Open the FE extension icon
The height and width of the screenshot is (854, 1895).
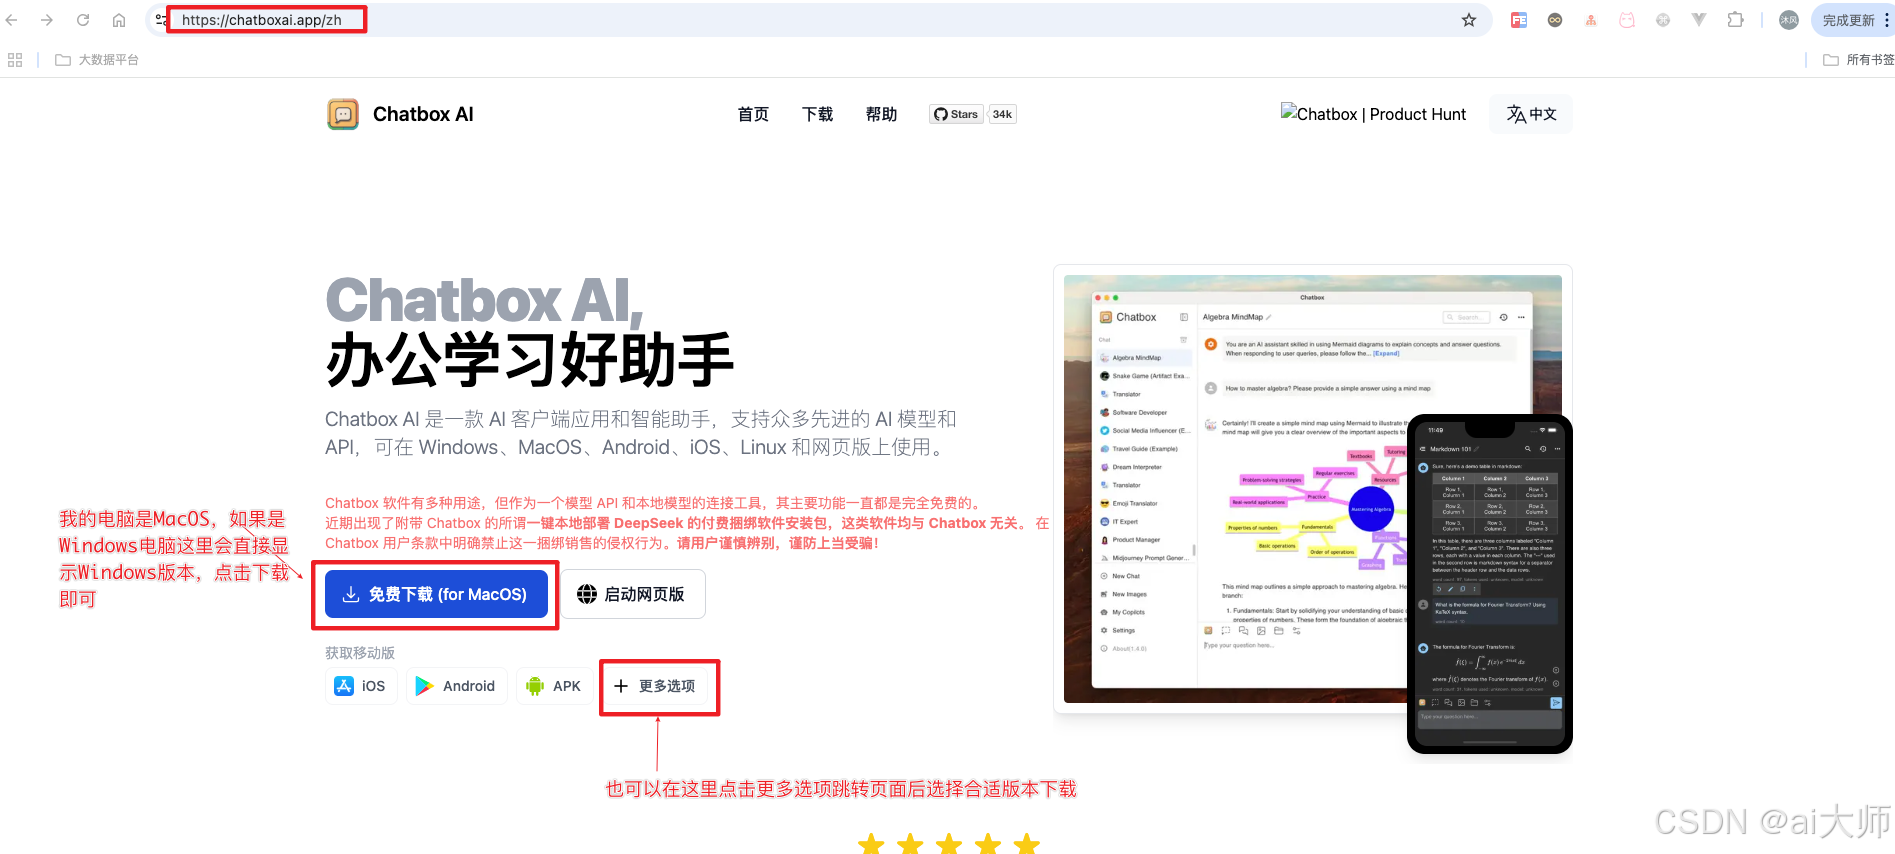tap(1519, 20)
